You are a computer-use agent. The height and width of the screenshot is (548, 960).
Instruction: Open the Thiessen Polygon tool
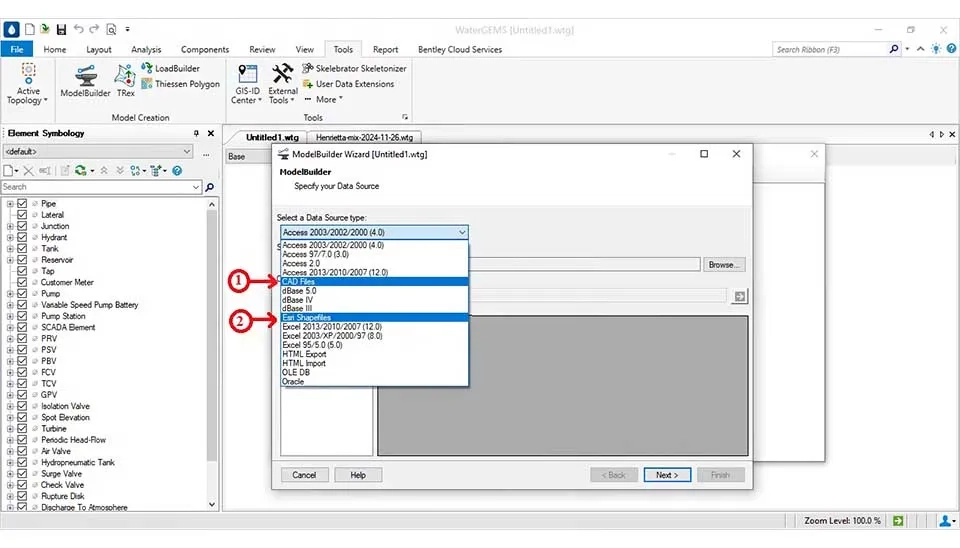(x=180, y=84)
